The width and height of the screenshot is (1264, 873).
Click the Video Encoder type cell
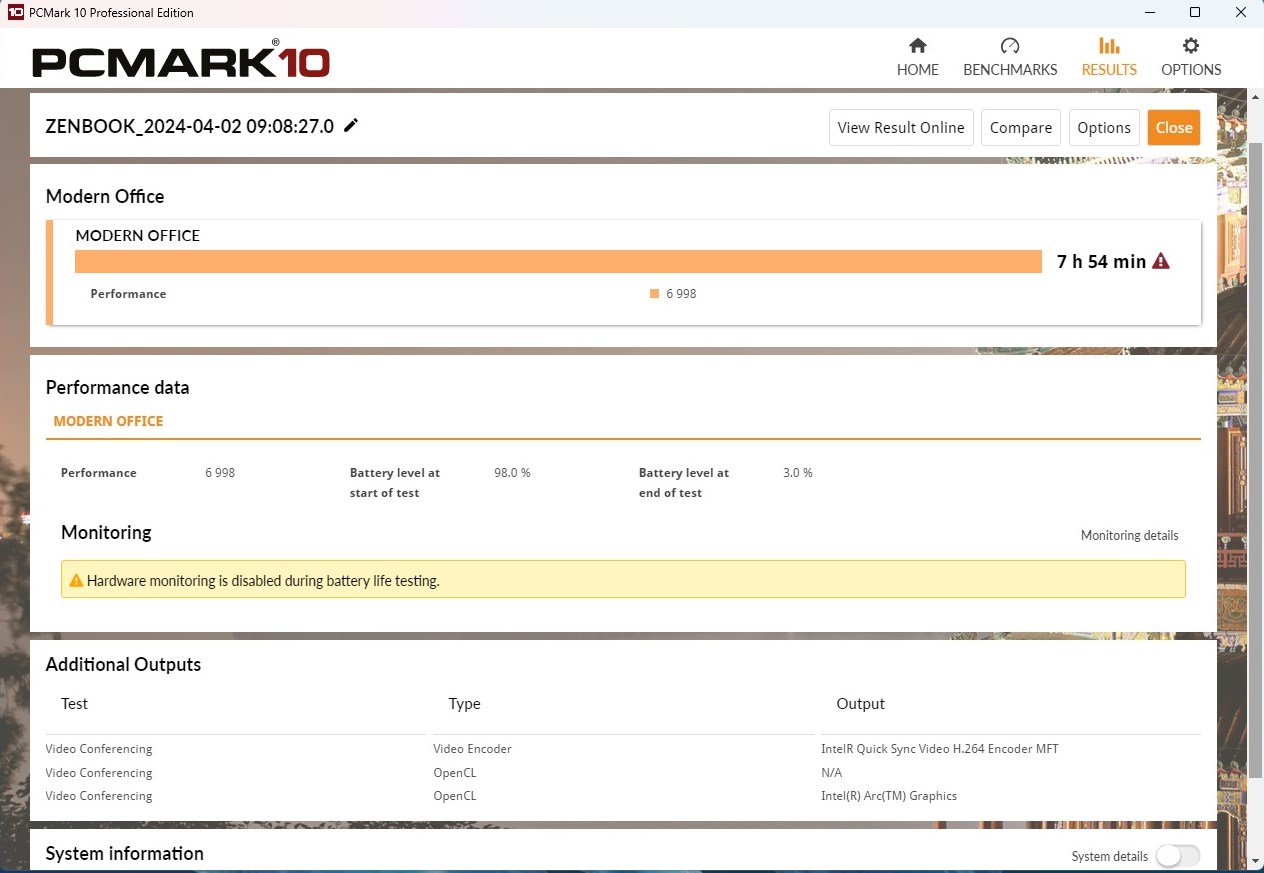point(472,749)
